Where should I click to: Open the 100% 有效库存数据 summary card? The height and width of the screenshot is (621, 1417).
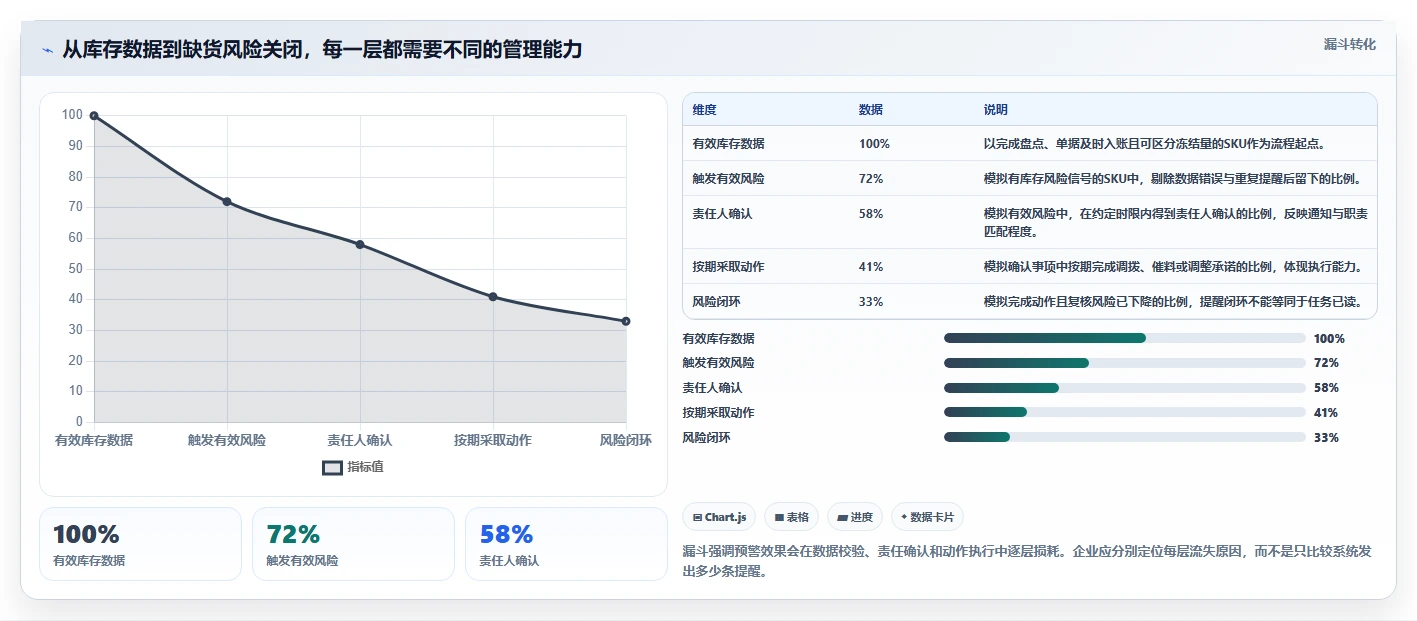click(140, 544)
